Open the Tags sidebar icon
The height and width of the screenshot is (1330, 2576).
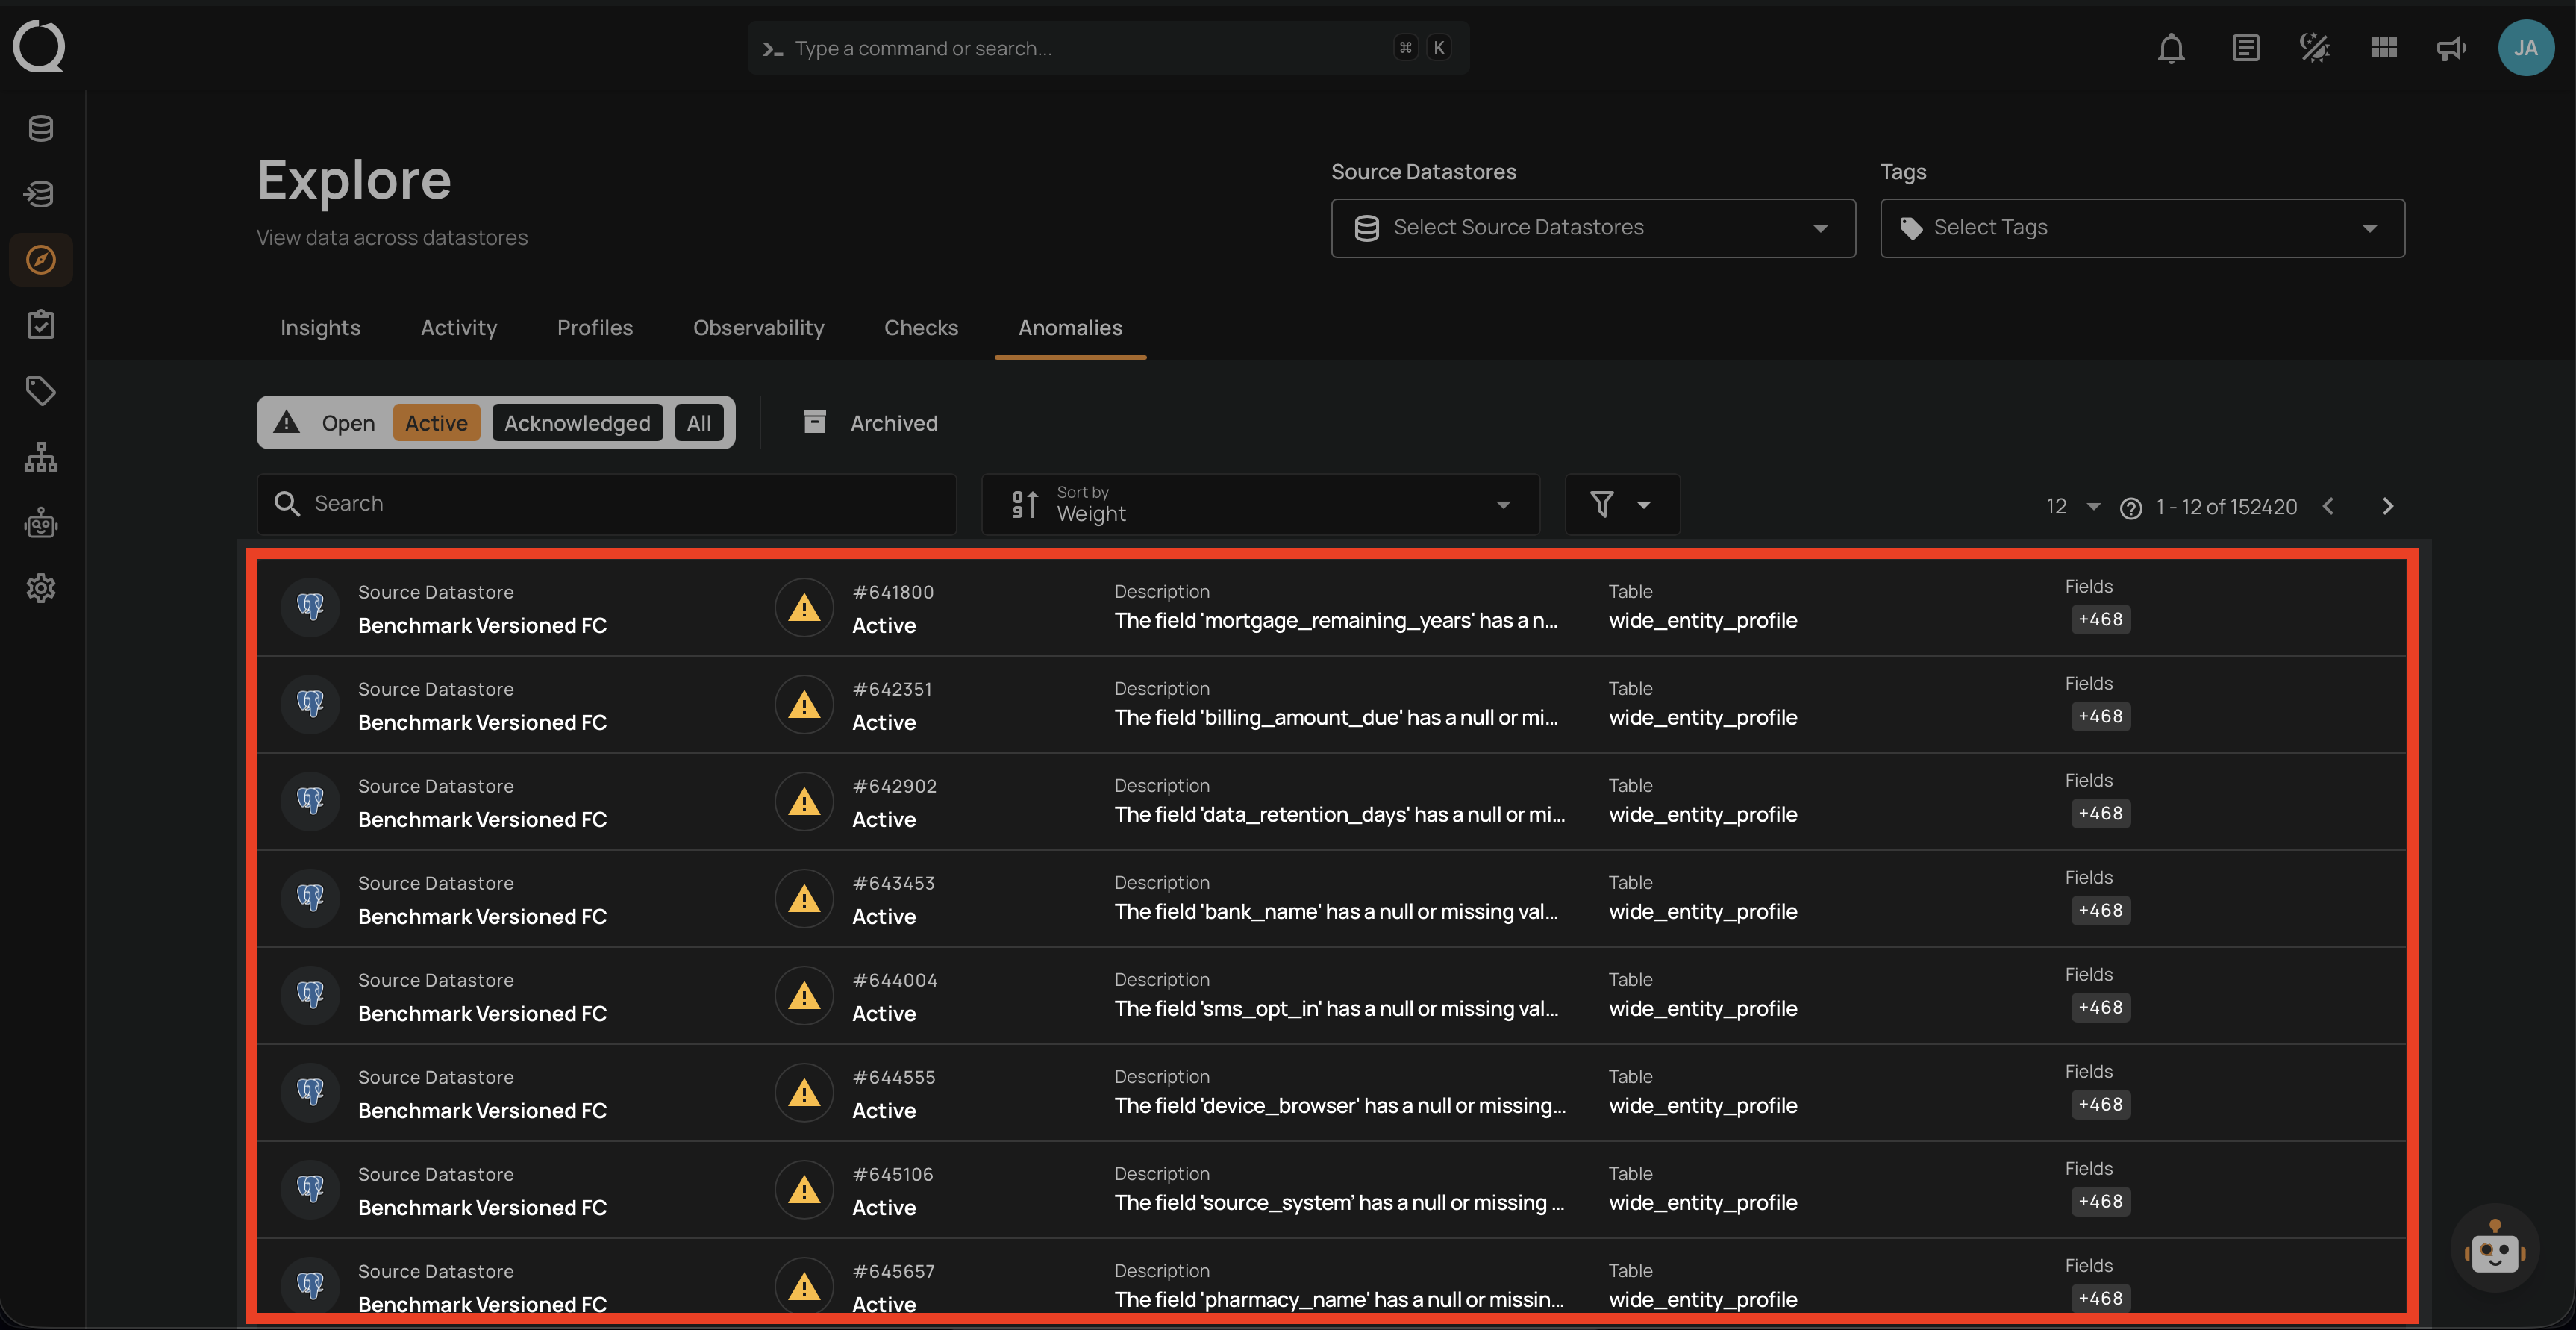pos(41,391)
